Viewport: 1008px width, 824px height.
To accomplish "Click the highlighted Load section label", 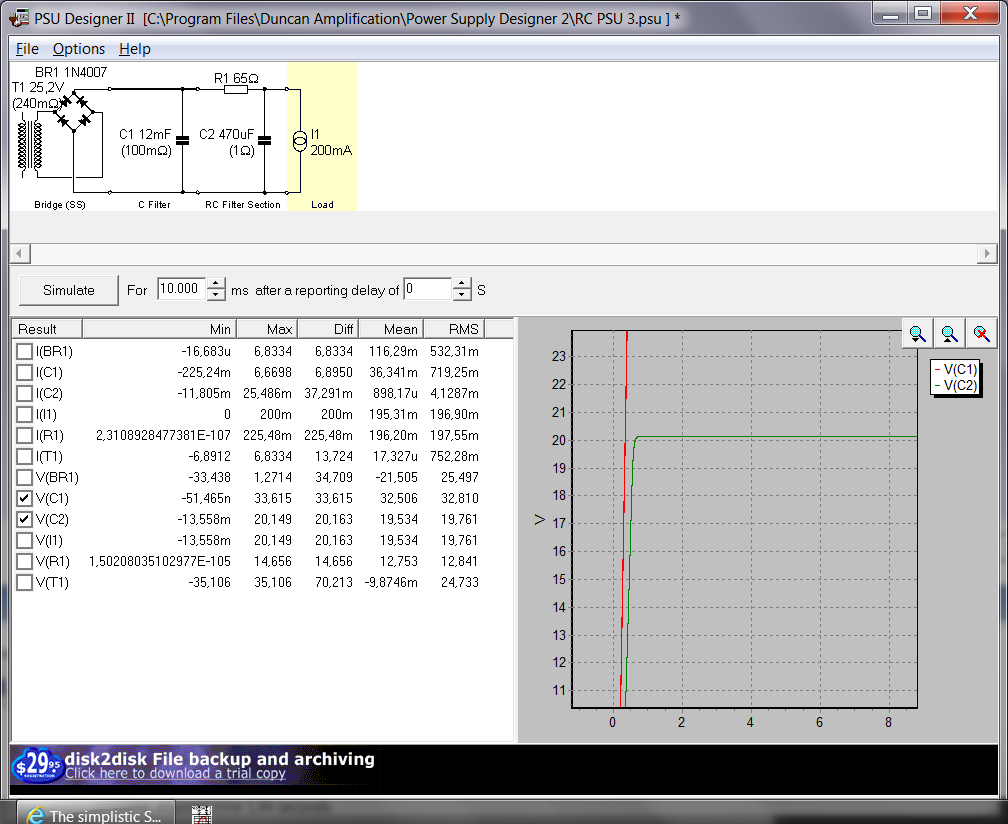I will tap(322, 204).
